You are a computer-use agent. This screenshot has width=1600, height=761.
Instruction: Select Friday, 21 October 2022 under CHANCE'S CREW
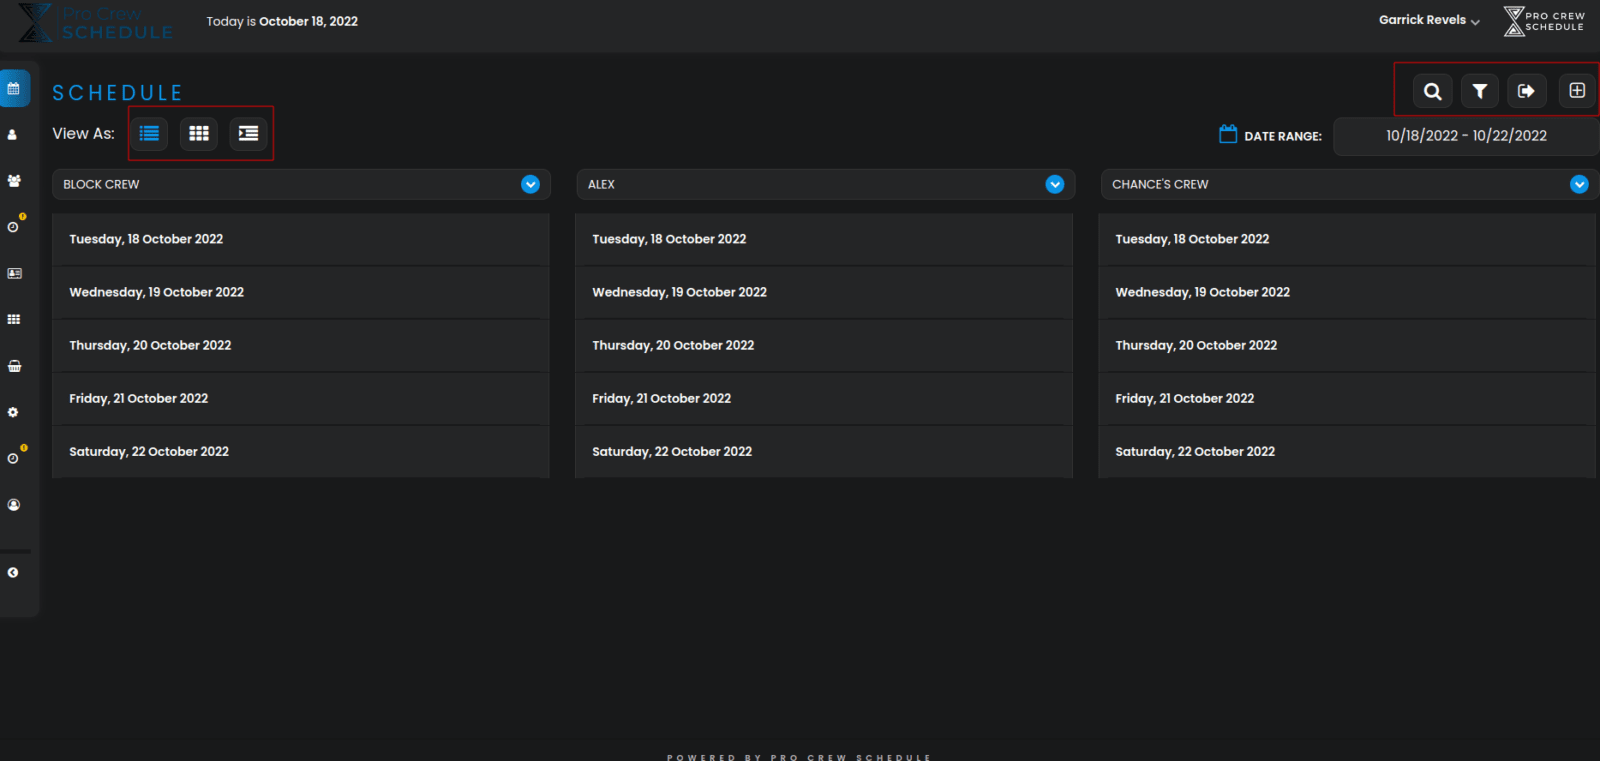click(x=1347, y=398)
